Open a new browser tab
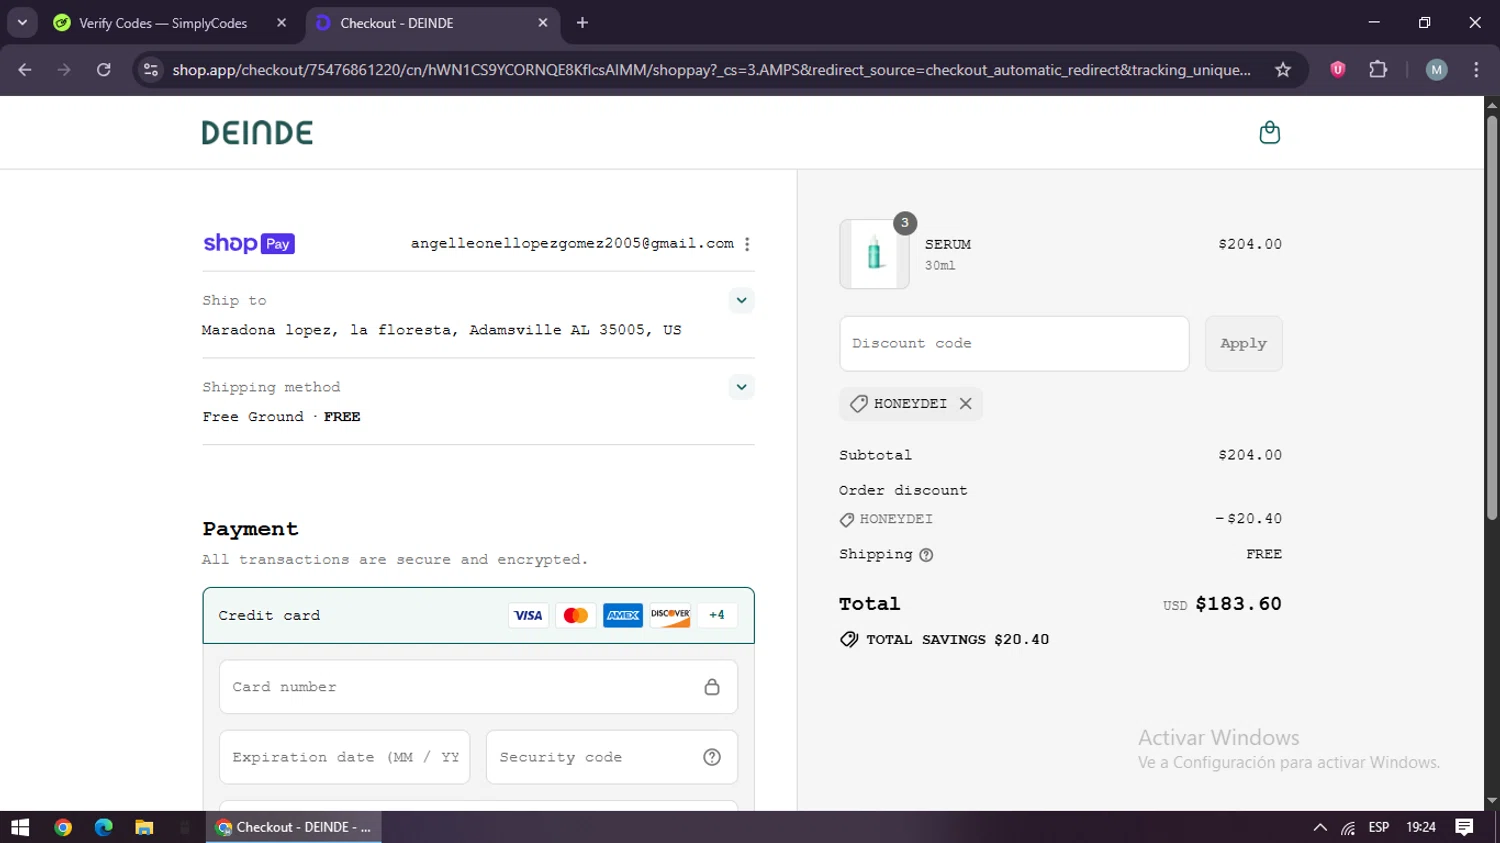 582,23
